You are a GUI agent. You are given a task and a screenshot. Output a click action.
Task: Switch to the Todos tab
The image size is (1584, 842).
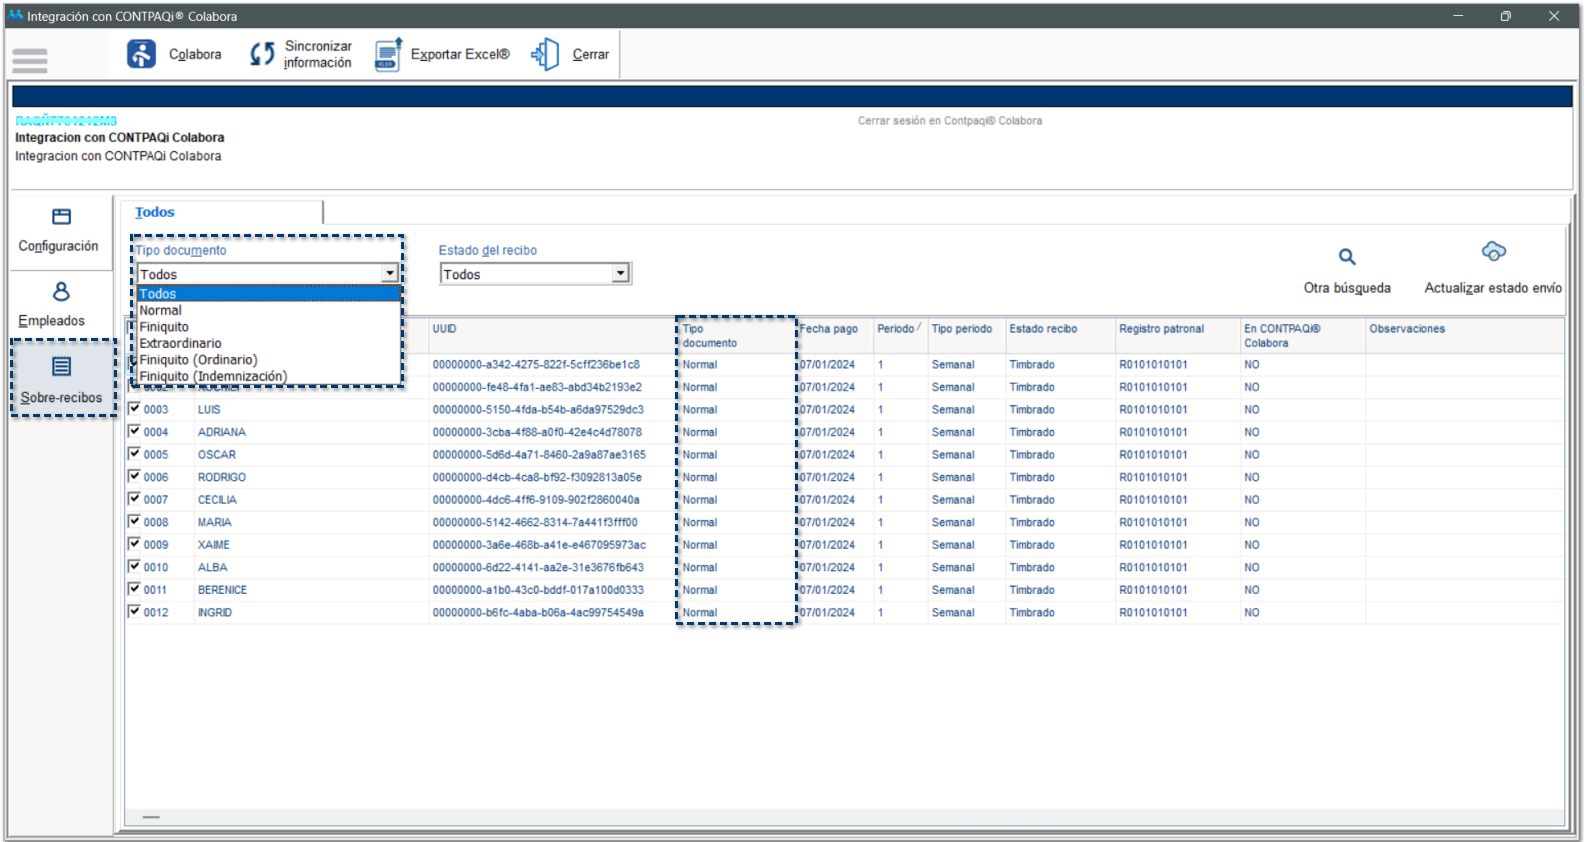(x=155, y=212)
